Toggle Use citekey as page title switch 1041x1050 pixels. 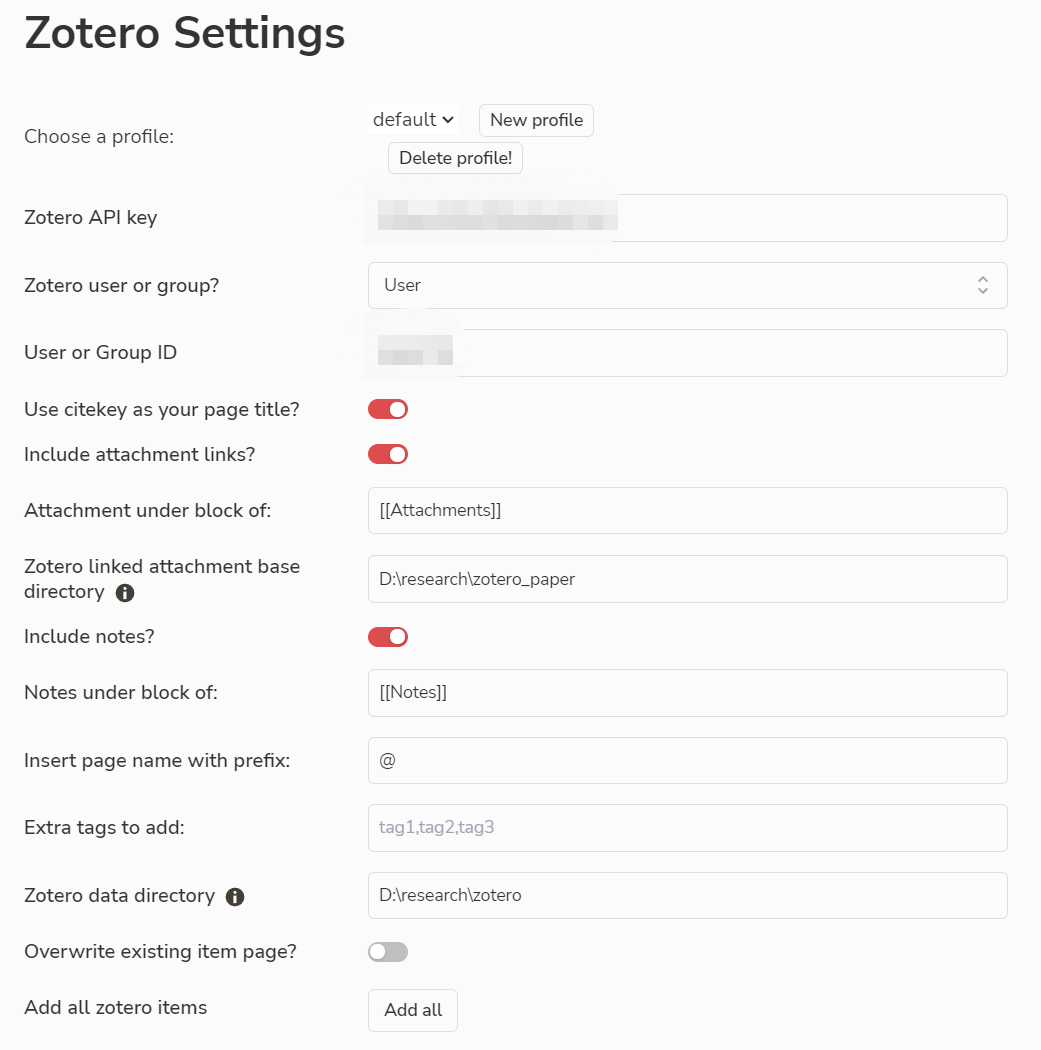[x=388, y=409]
